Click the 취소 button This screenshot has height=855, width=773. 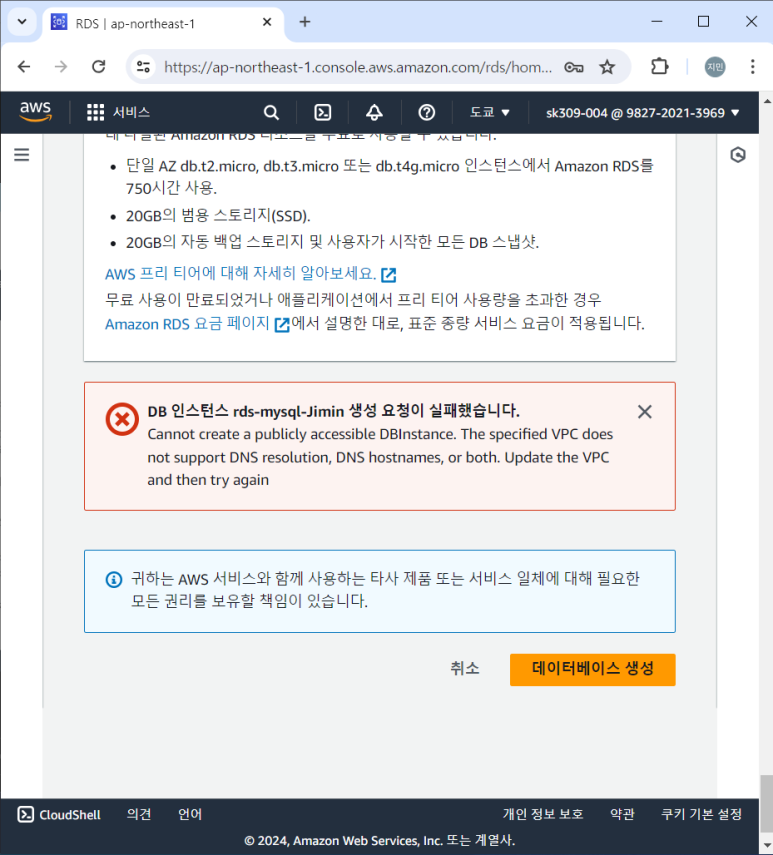click(x=464, y=669)
